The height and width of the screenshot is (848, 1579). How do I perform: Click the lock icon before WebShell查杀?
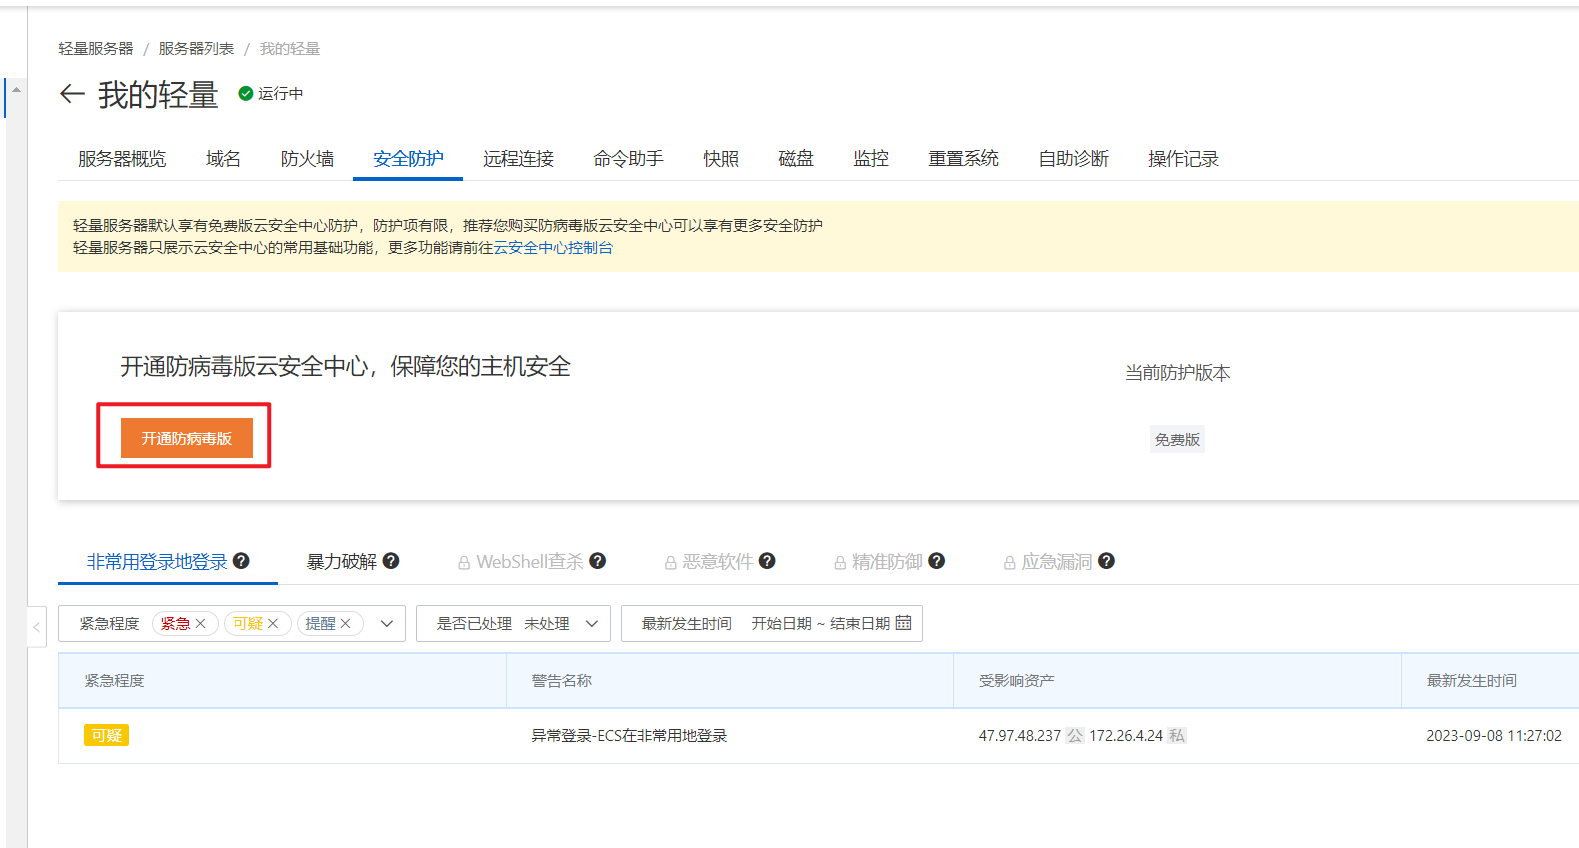click(464, 563)
